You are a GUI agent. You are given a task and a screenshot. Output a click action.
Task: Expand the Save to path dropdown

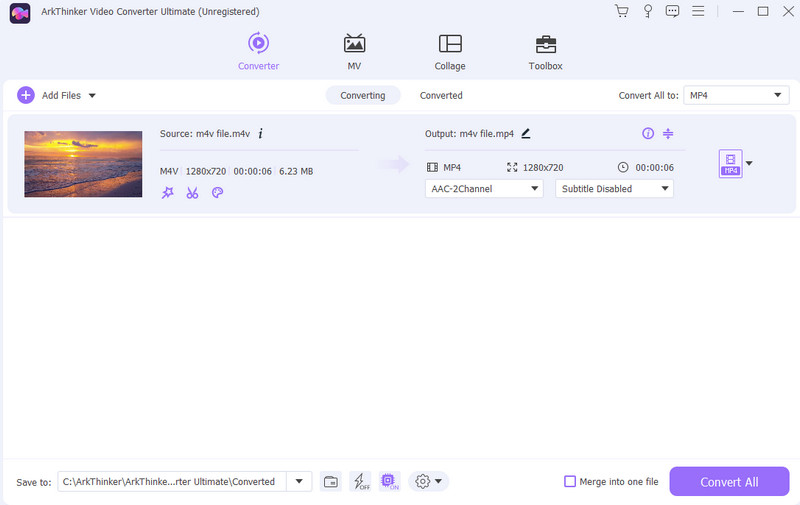click(x=299, y=482)
